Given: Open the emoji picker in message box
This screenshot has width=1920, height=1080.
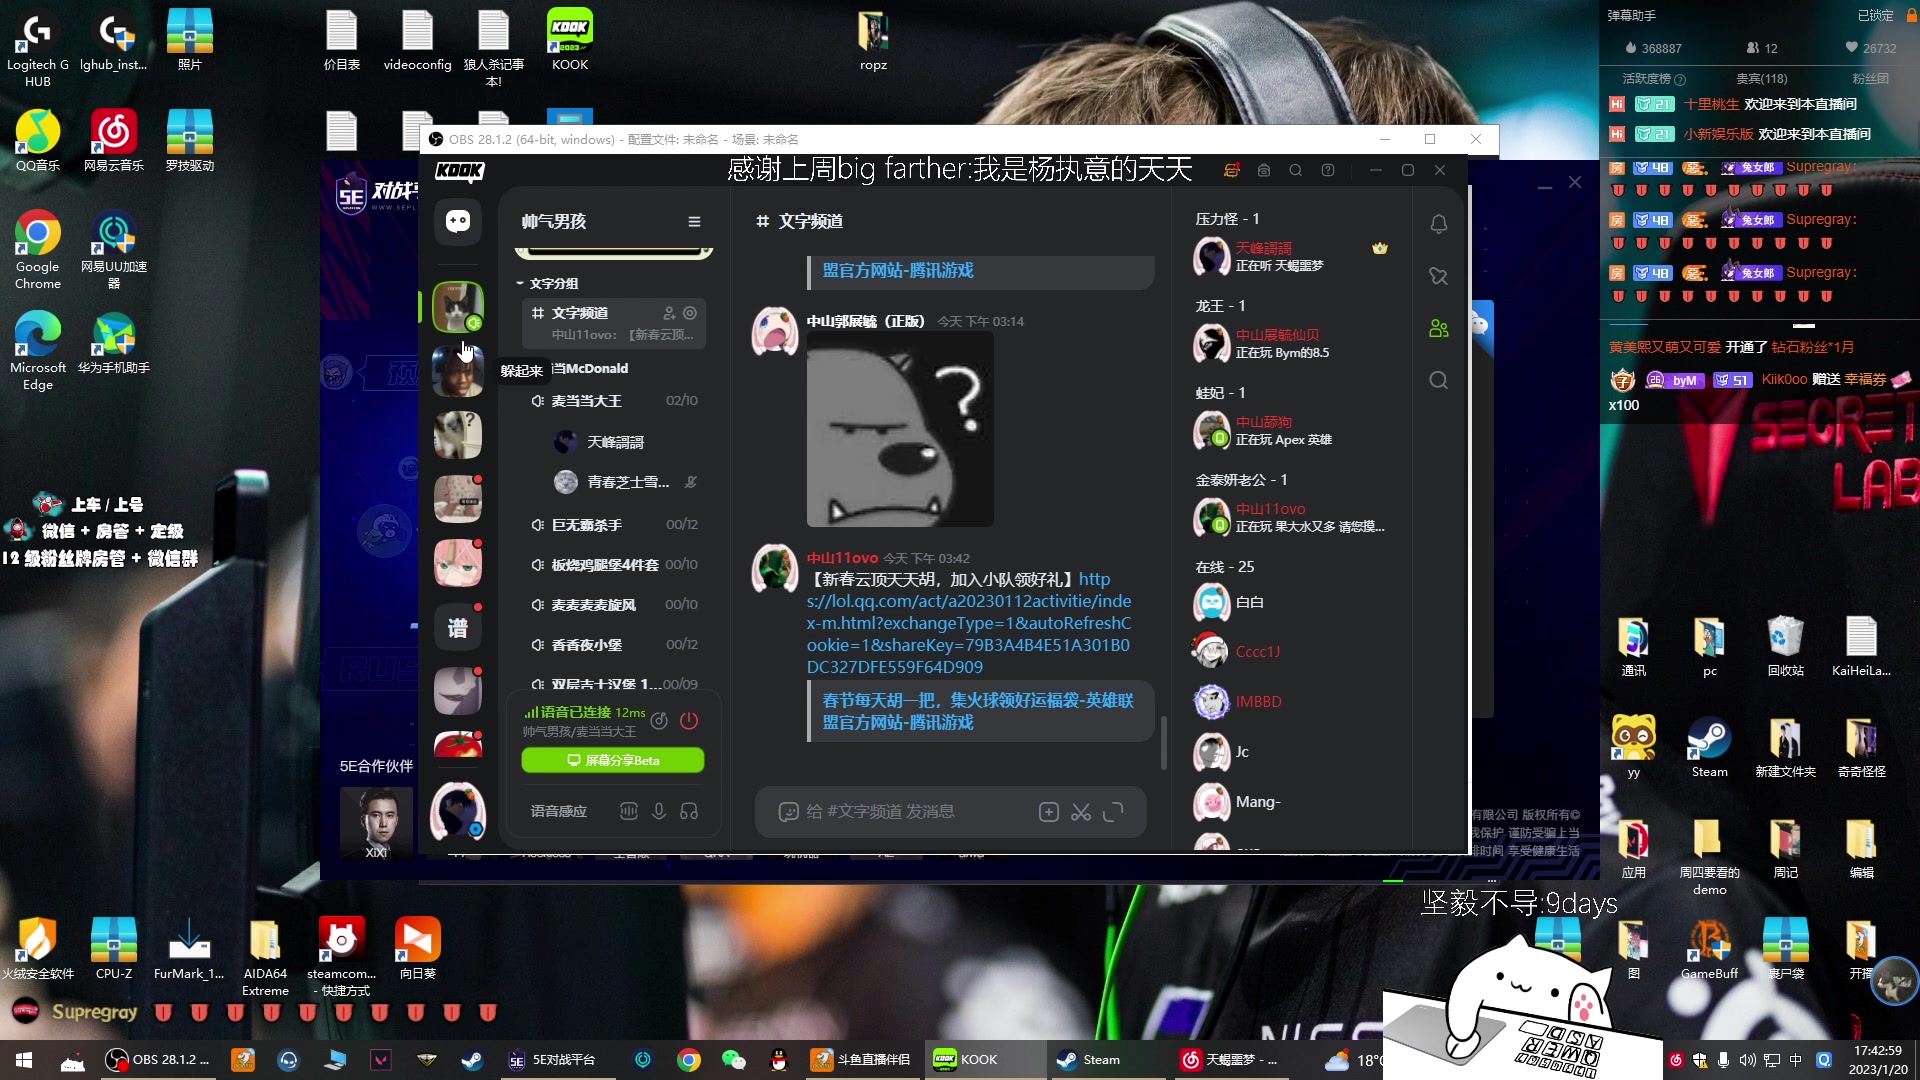Looking at the screenshot, I should (x=788, y=812).
